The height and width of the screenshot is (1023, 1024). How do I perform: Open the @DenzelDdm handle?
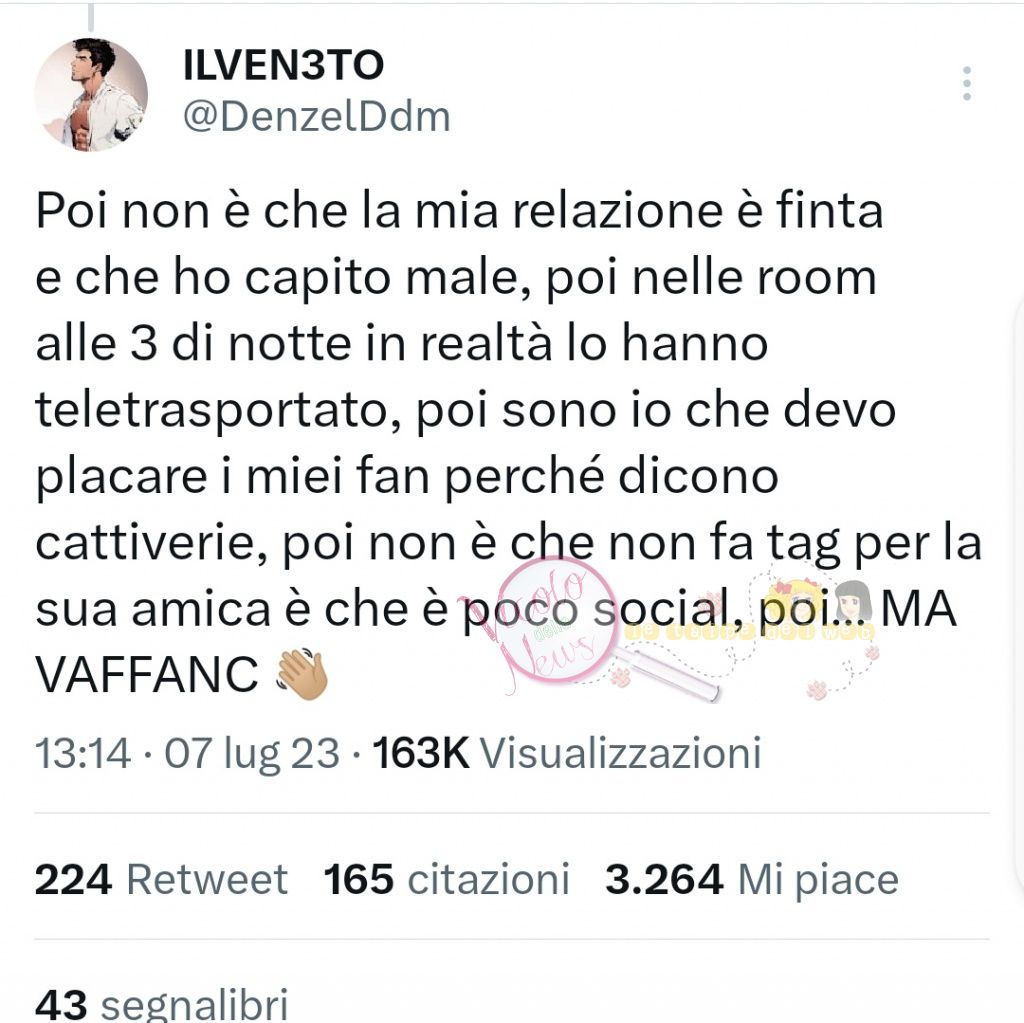point(317,118)
